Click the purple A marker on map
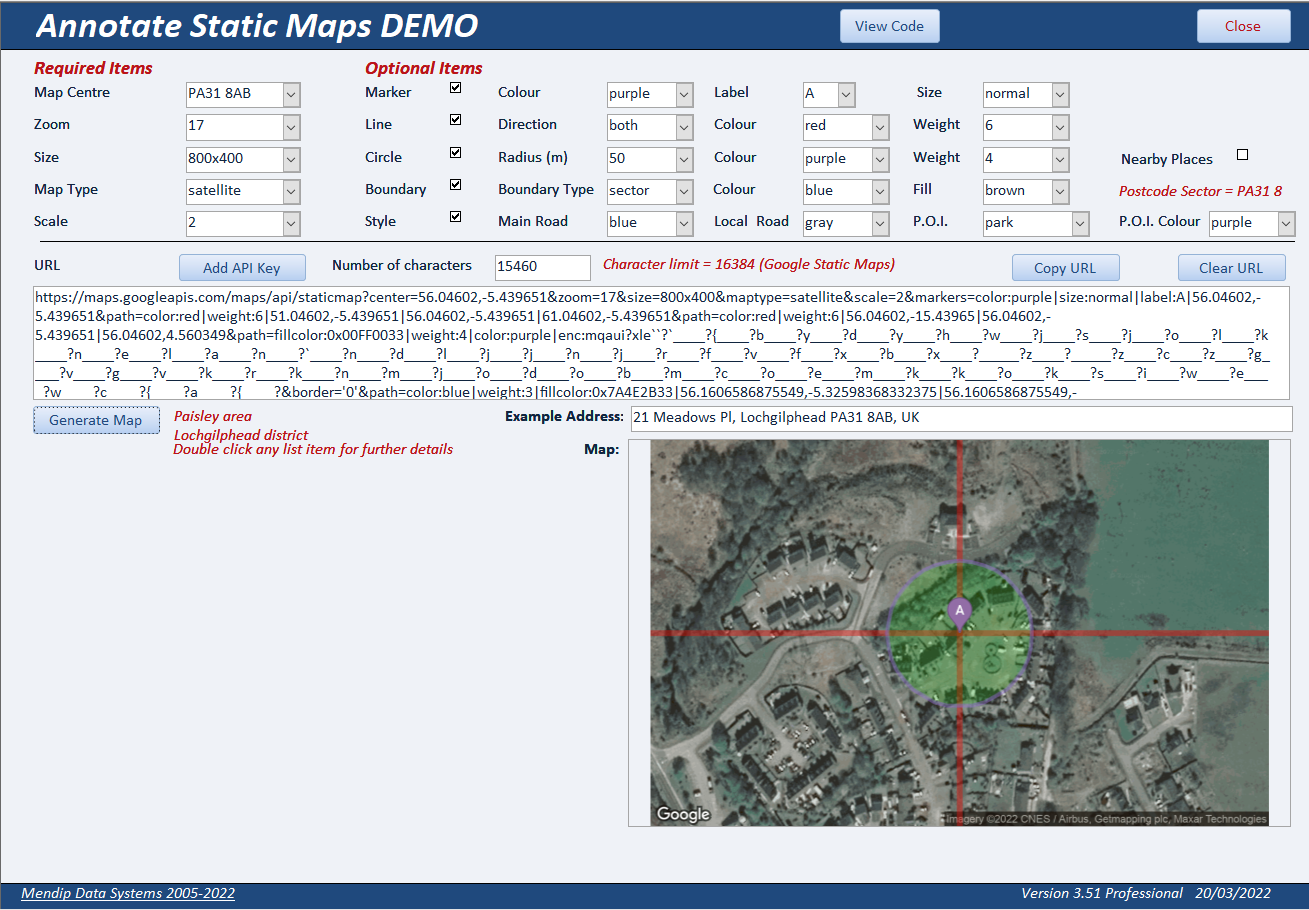Screen dimensions: 1309x910 pos(959,612)
